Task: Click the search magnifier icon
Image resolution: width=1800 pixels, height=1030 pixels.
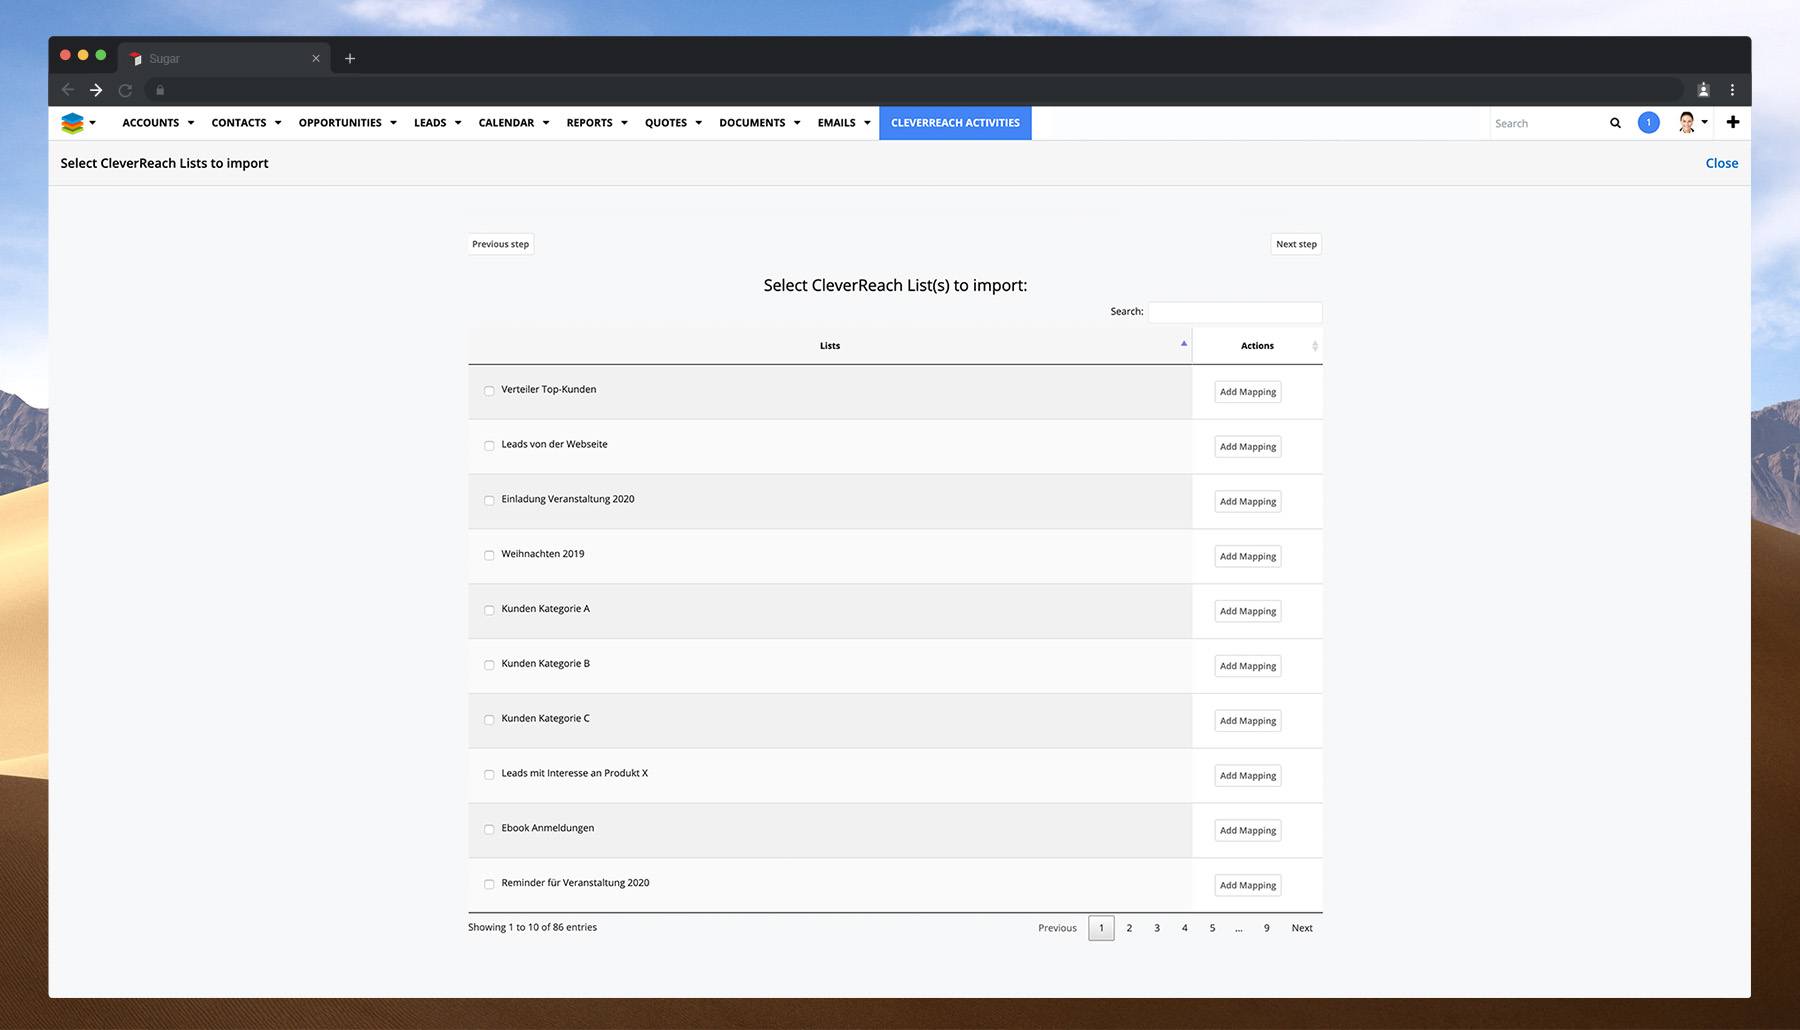Action: click(1615, 123)
